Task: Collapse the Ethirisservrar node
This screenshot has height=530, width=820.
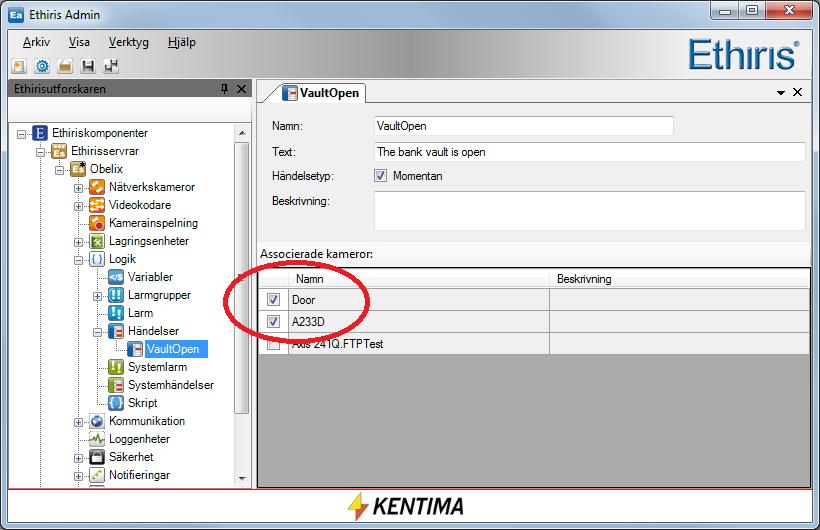Action: click(x=40, y=152)
